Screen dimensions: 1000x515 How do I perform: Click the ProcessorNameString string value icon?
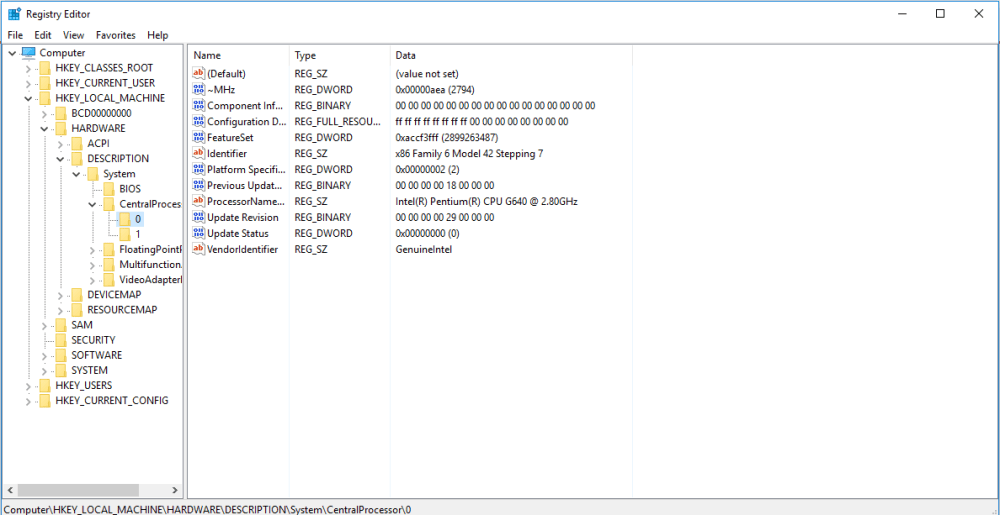tap(198, 201)
